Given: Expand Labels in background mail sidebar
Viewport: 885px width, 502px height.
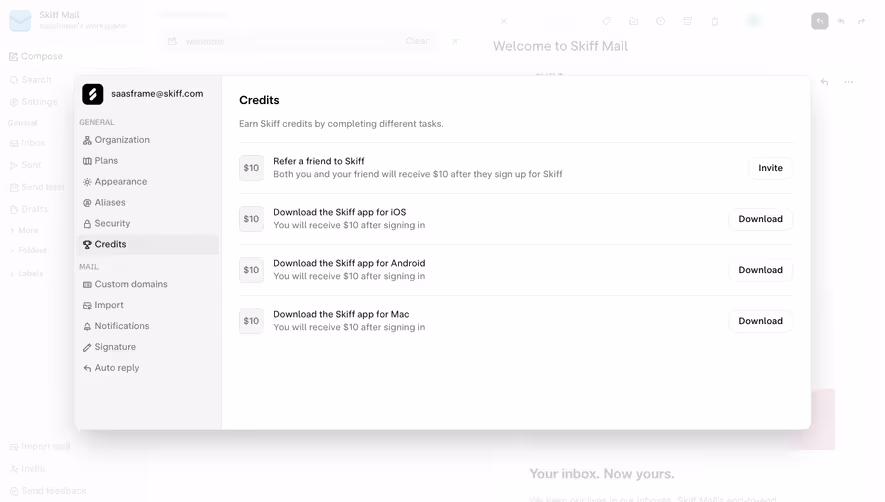Looking at the screenshot, I should pos(27,273).
